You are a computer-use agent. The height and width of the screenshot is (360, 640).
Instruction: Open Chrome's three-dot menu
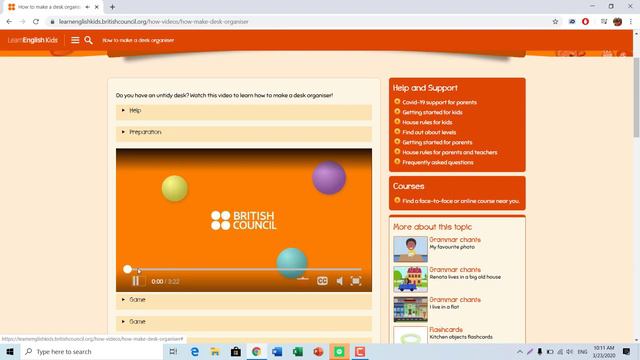pyautogui.click(x=631, y=22)
